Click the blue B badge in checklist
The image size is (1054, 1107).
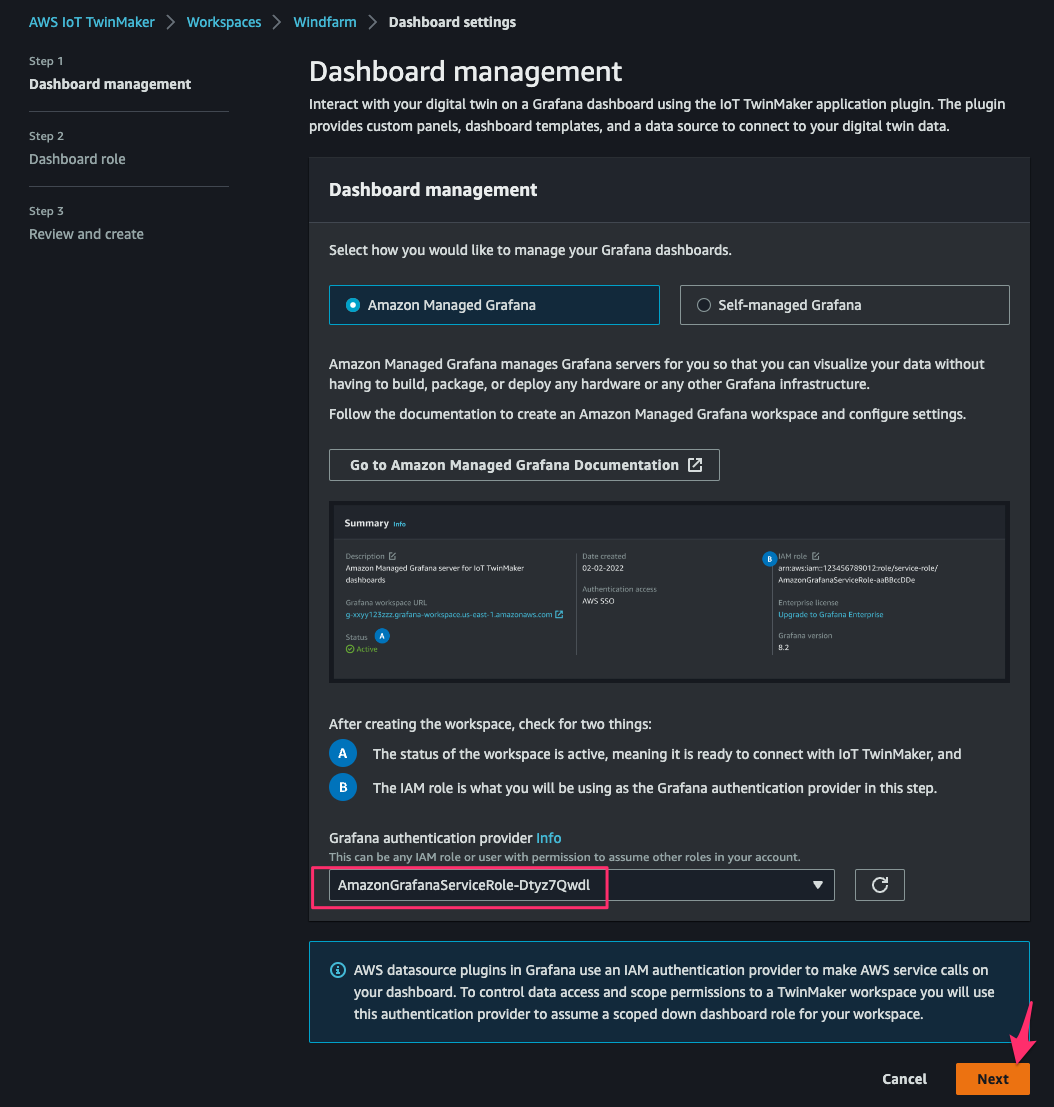[342, 787]
